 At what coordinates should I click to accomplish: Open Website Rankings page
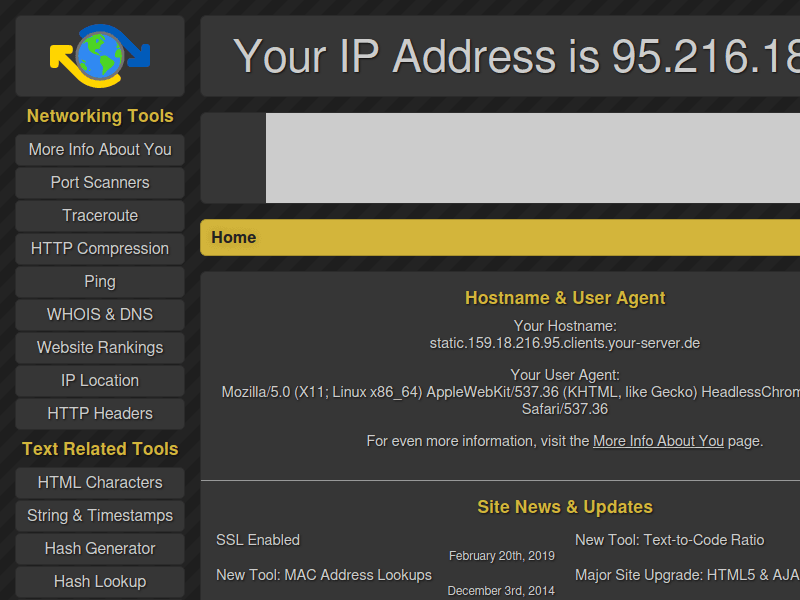click(x=100, y=348)
